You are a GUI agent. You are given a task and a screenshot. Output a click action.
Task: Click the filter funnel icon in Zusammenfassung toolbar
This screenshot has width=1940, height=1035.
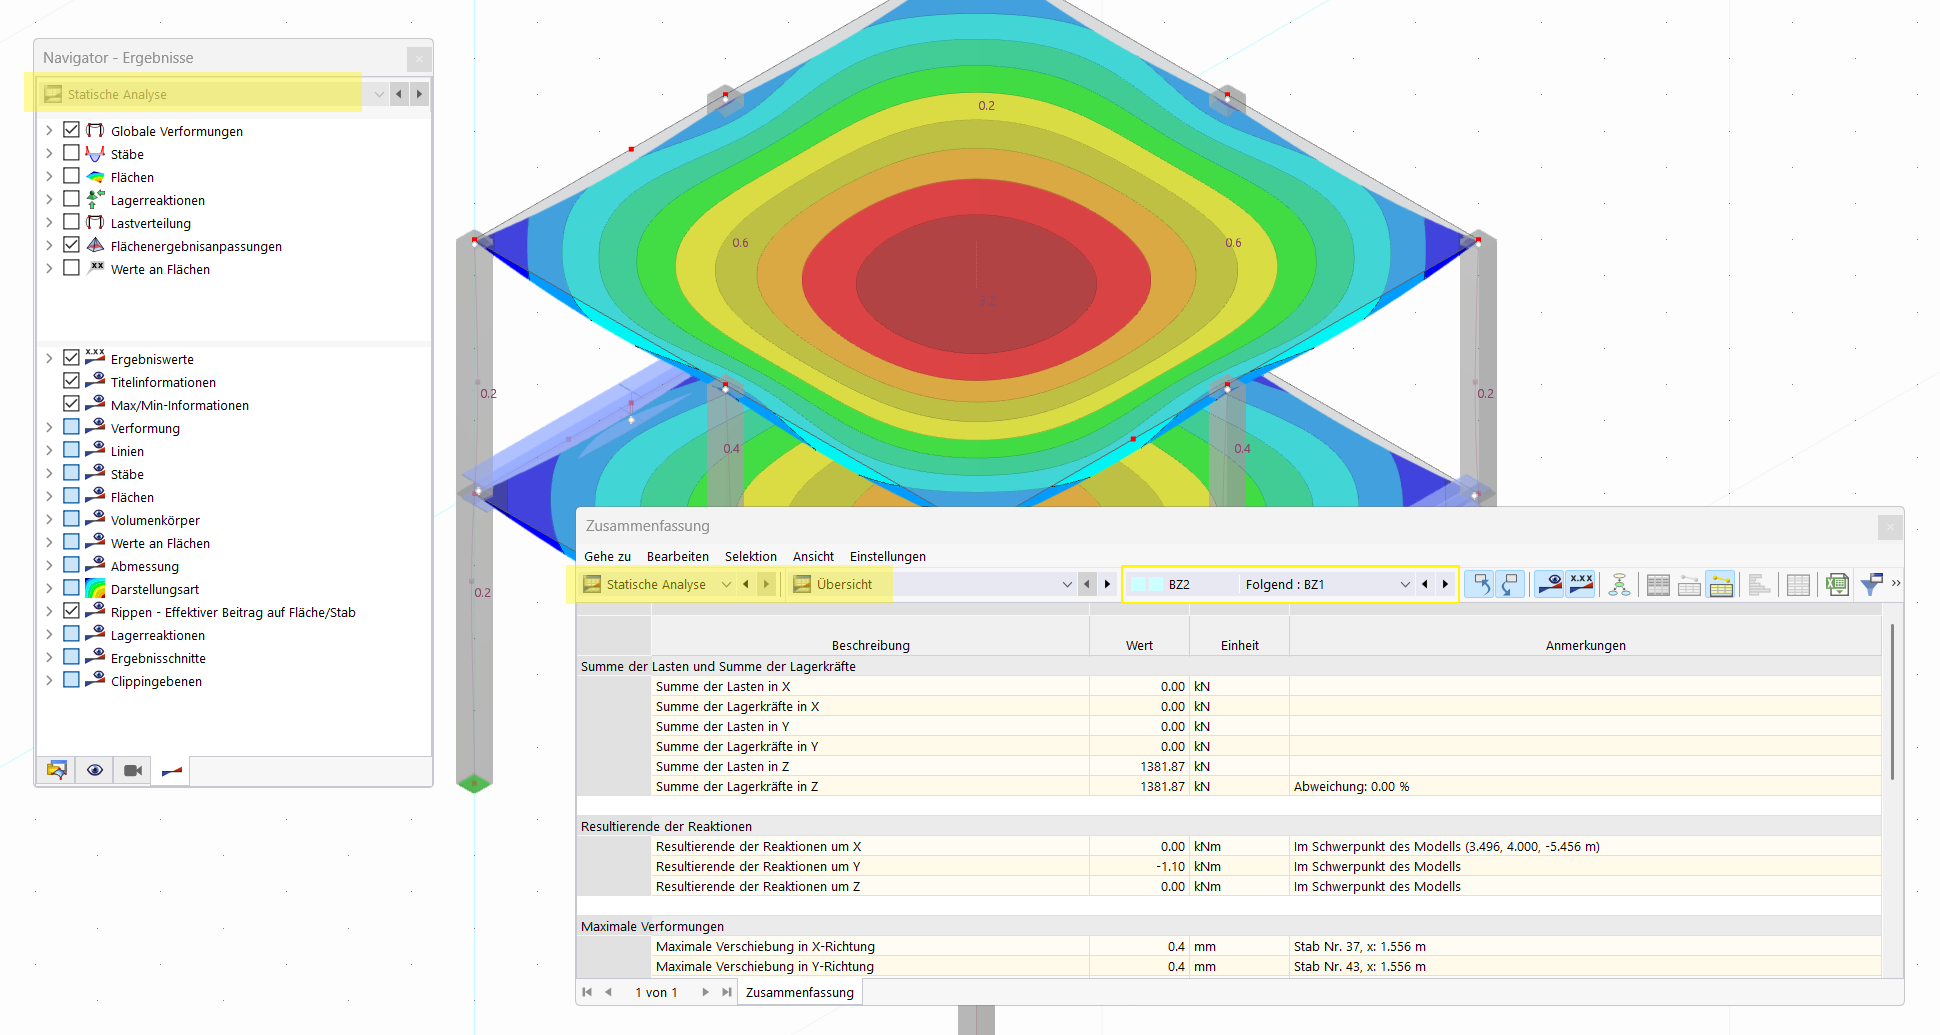[1871, 584]
